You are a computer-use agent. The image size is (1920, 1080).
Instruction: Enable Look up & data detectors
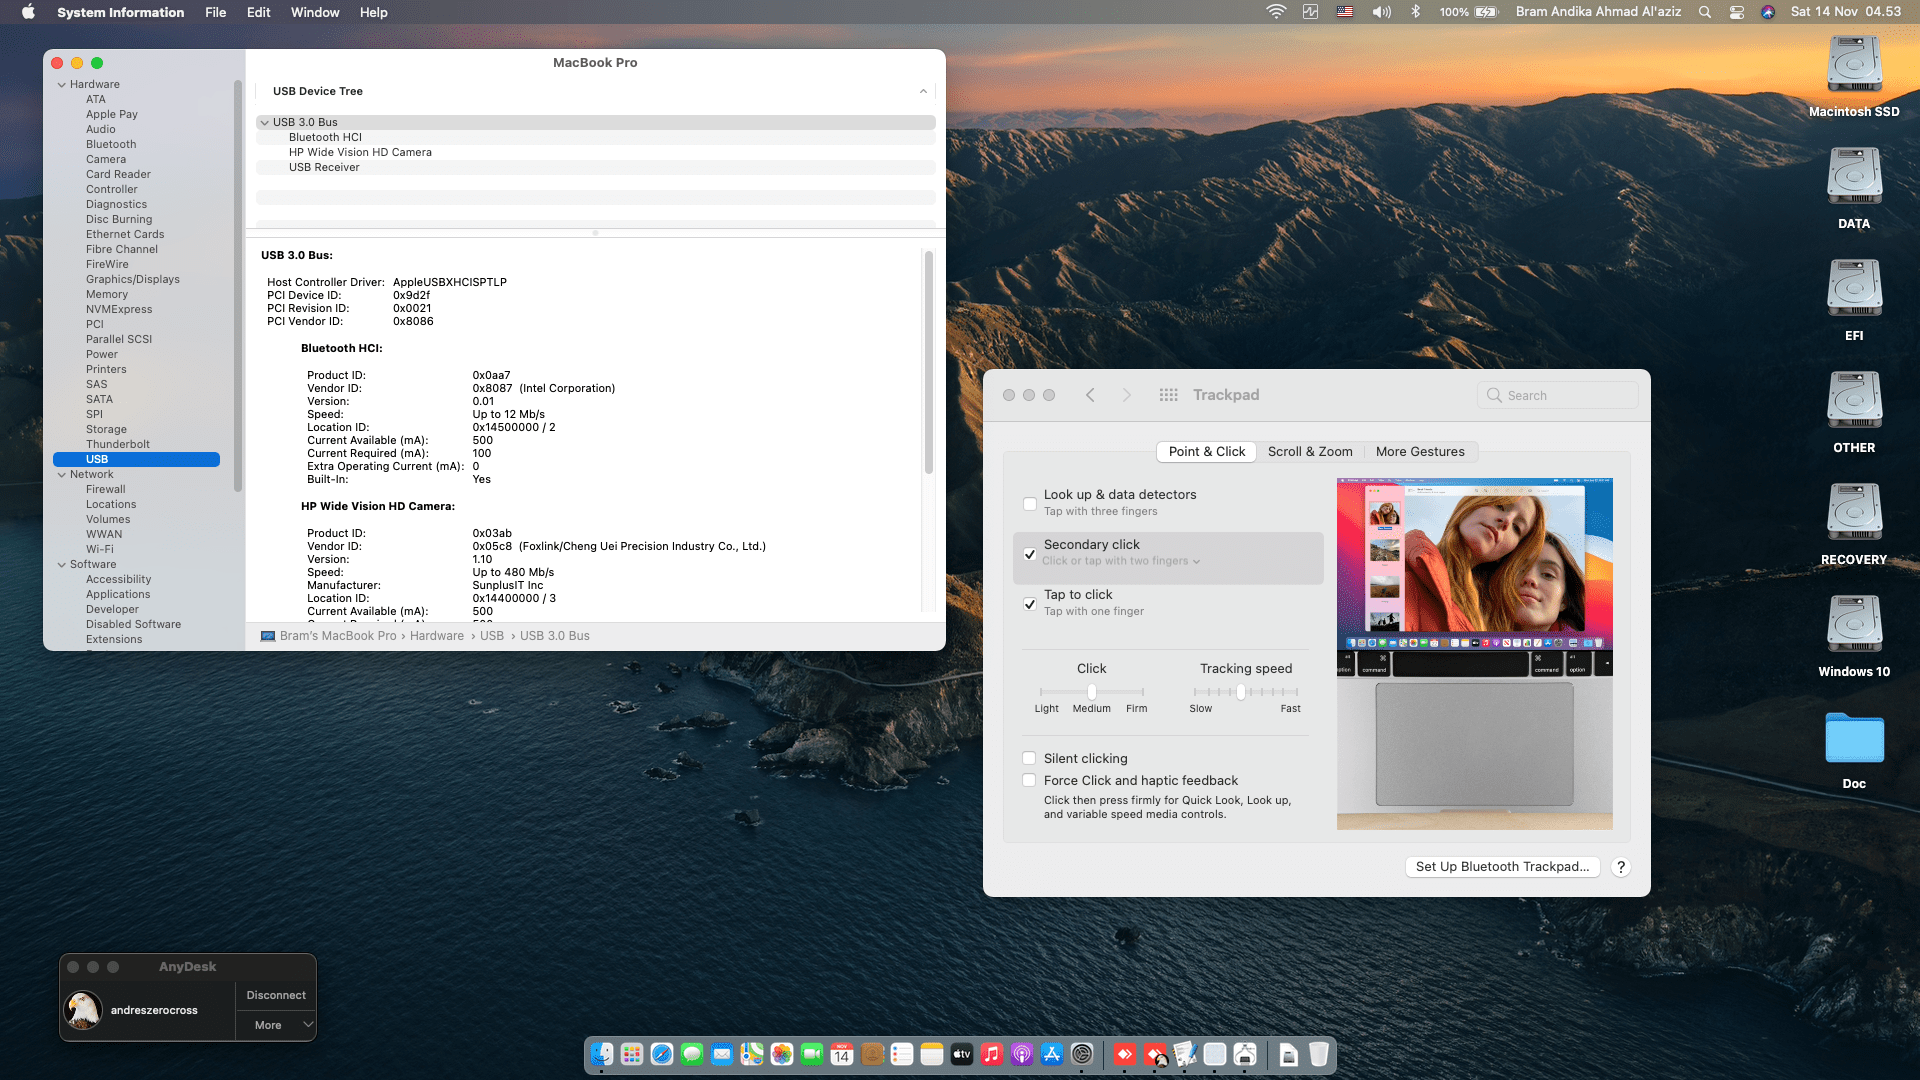(1030, 503)
